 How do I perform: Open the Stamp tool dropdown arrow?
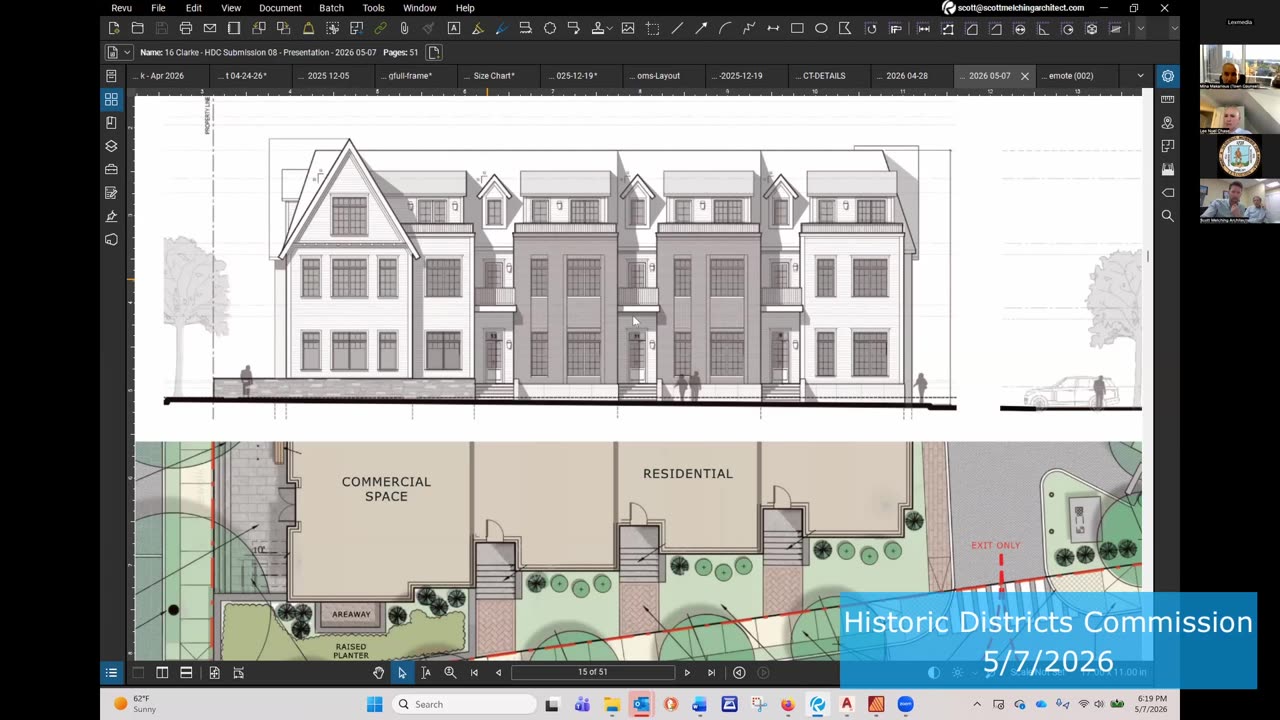tap(609, 28)
